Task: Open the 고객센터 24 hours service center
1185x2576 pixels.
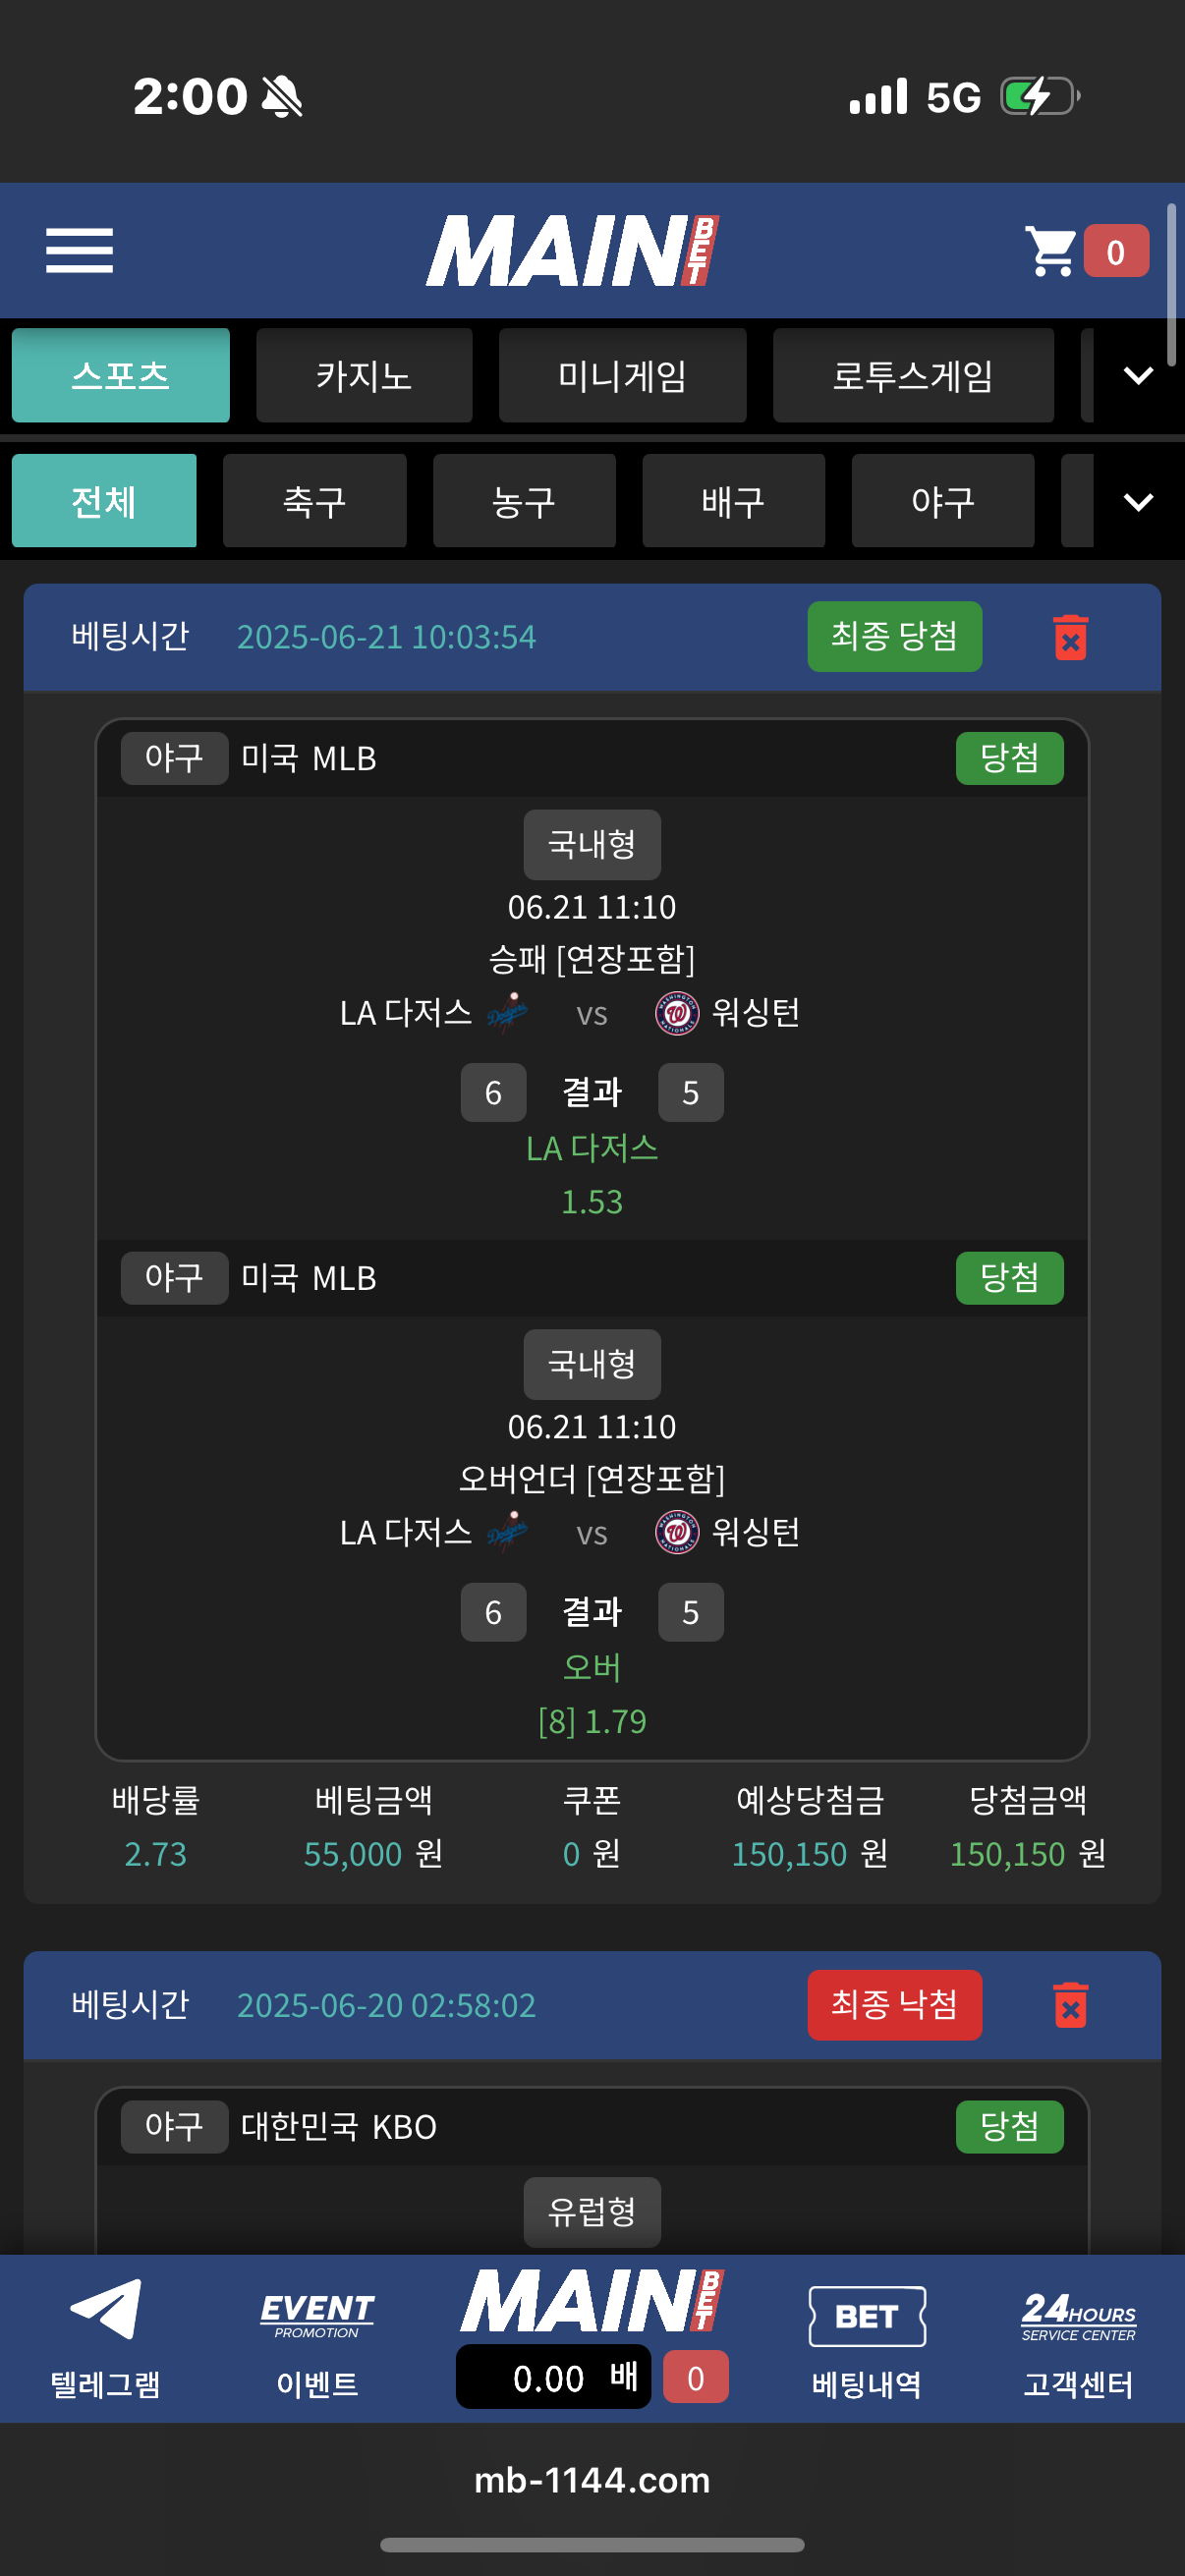Action: click(x=1078, y=2338)
